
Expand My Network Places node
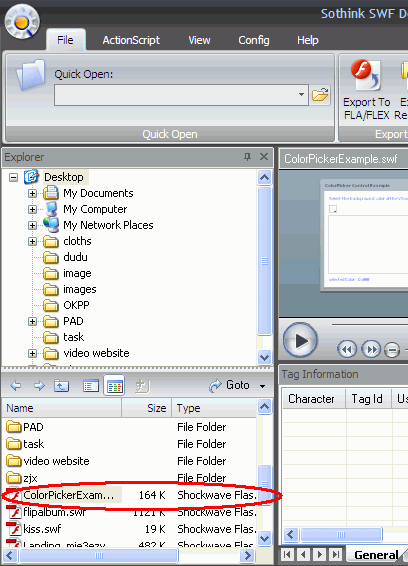[x=32, y=225]
